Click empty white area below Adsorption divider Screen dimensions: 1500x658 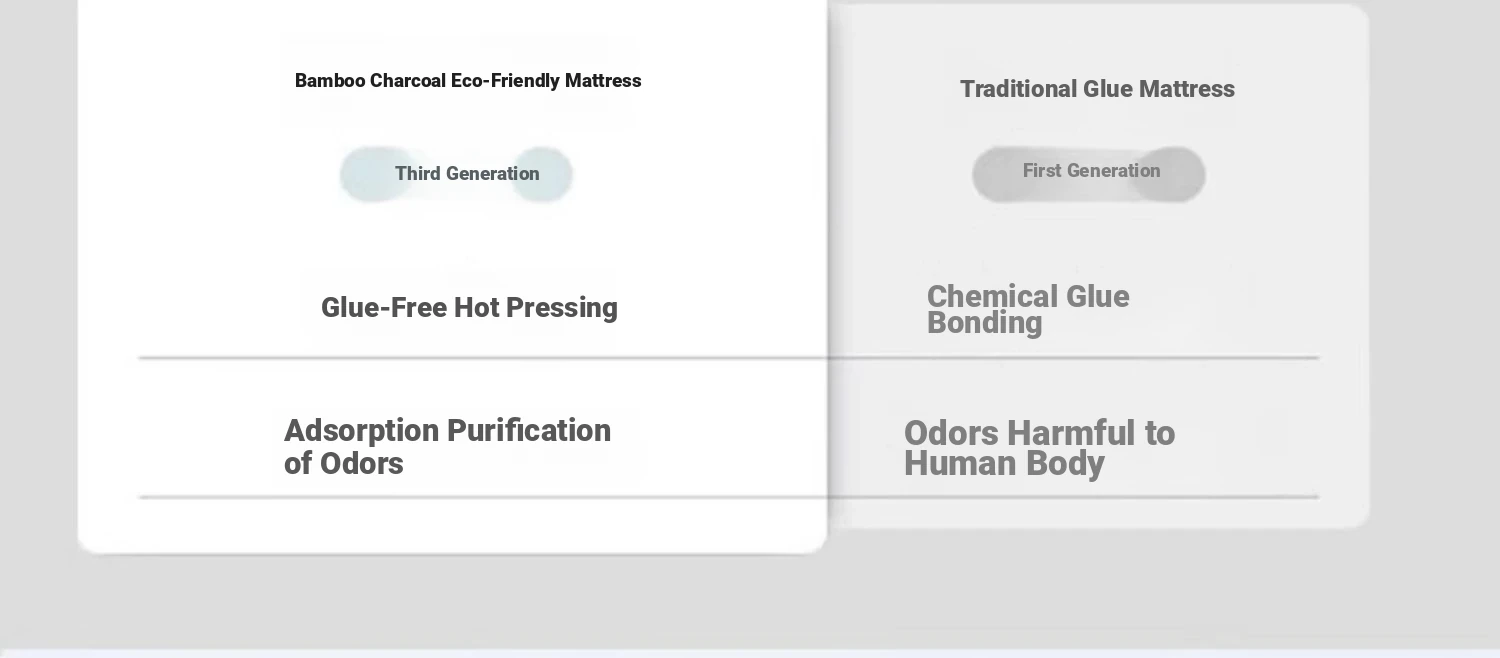click(452, 524)
